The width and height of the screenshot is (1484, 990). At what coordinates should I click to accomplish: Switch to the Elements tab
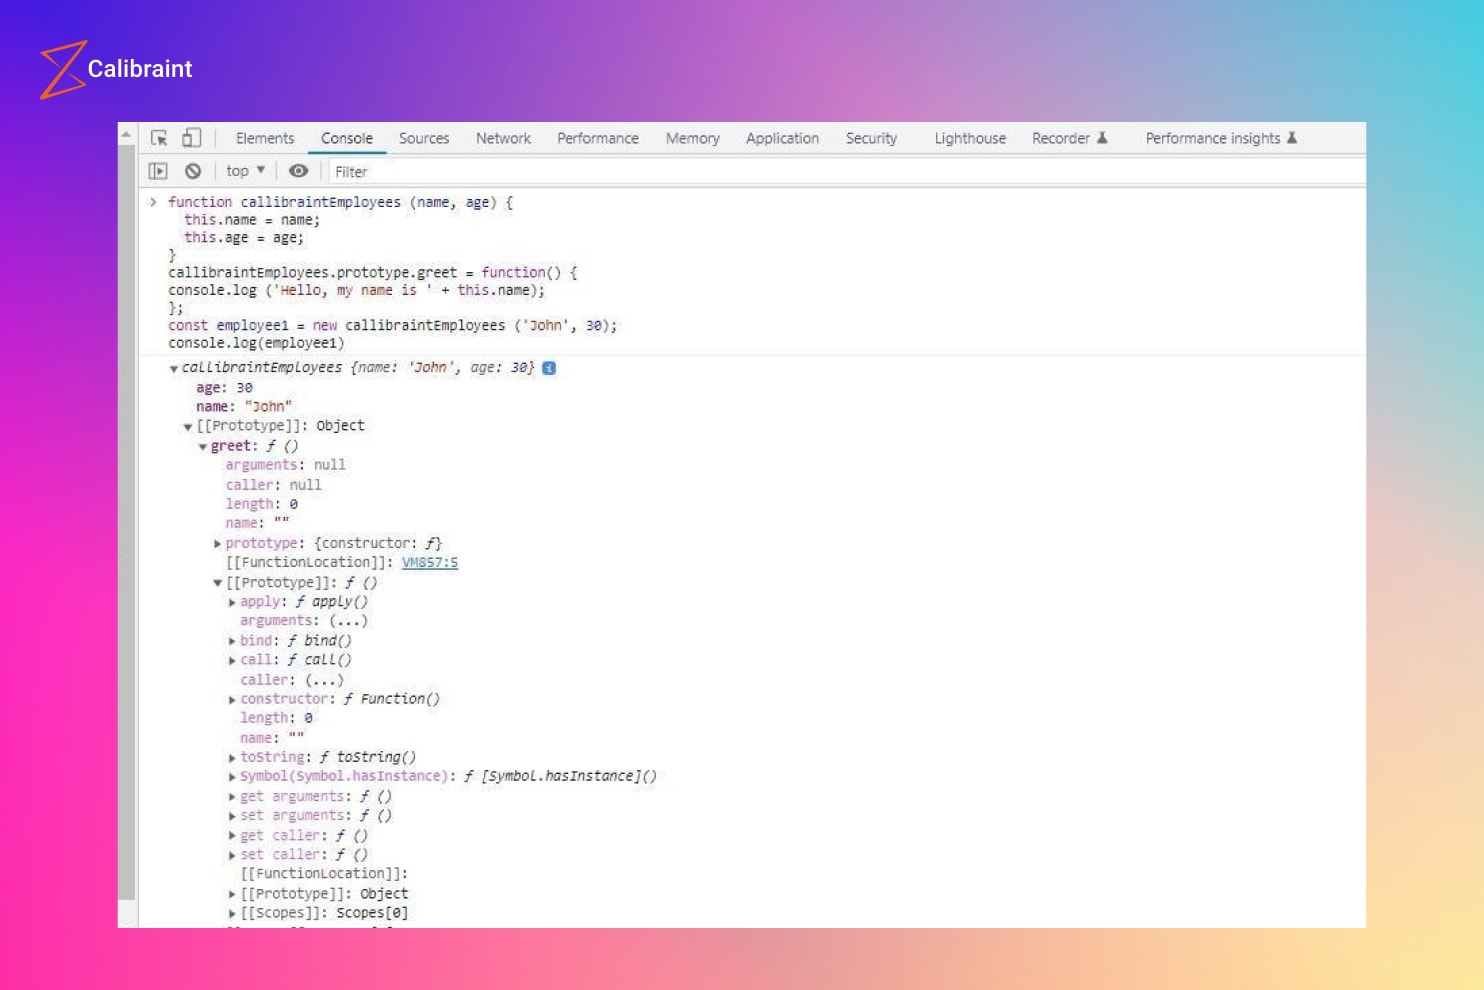(x=265, y=138)
